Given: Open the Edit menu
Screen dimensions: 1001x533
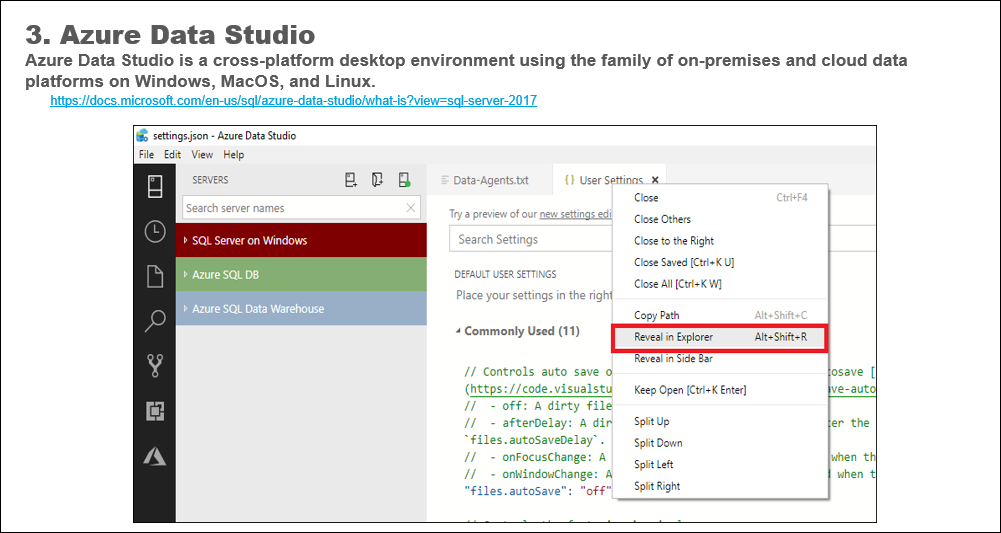Looking at the screenshot, I should coord(172,154).
